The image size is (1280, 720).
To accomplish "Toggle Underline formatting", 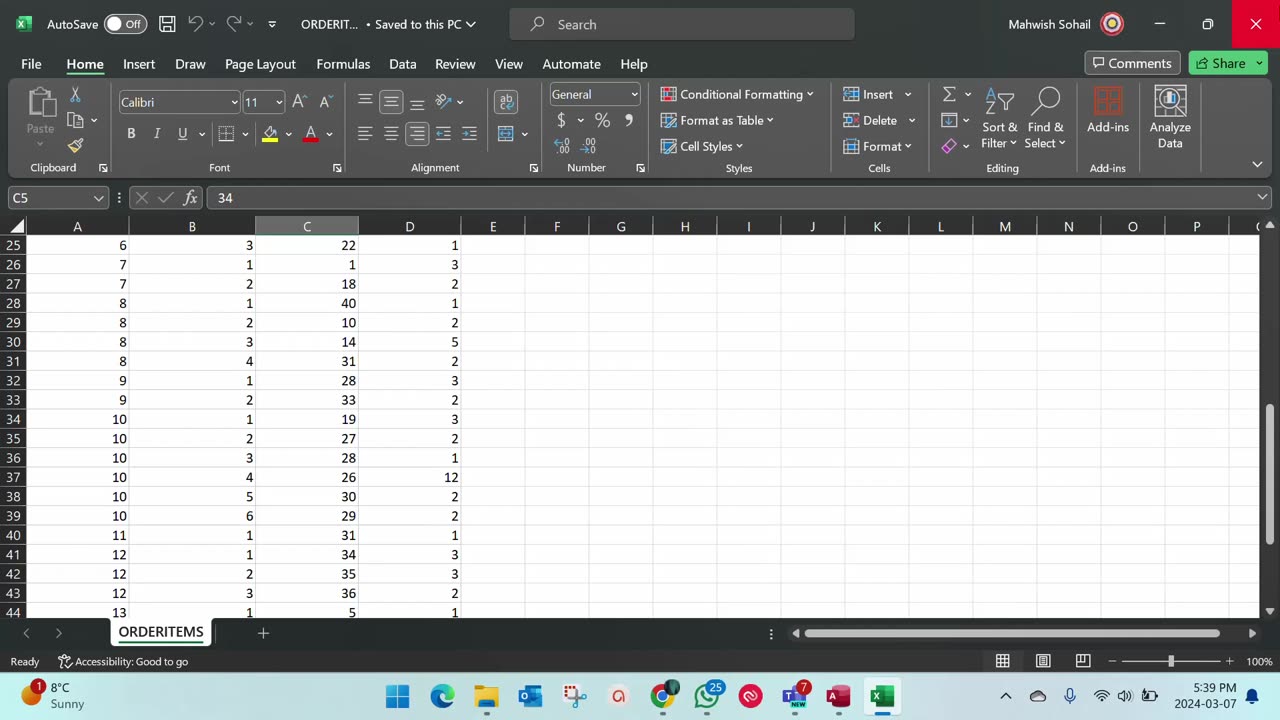I will [182, 134].
